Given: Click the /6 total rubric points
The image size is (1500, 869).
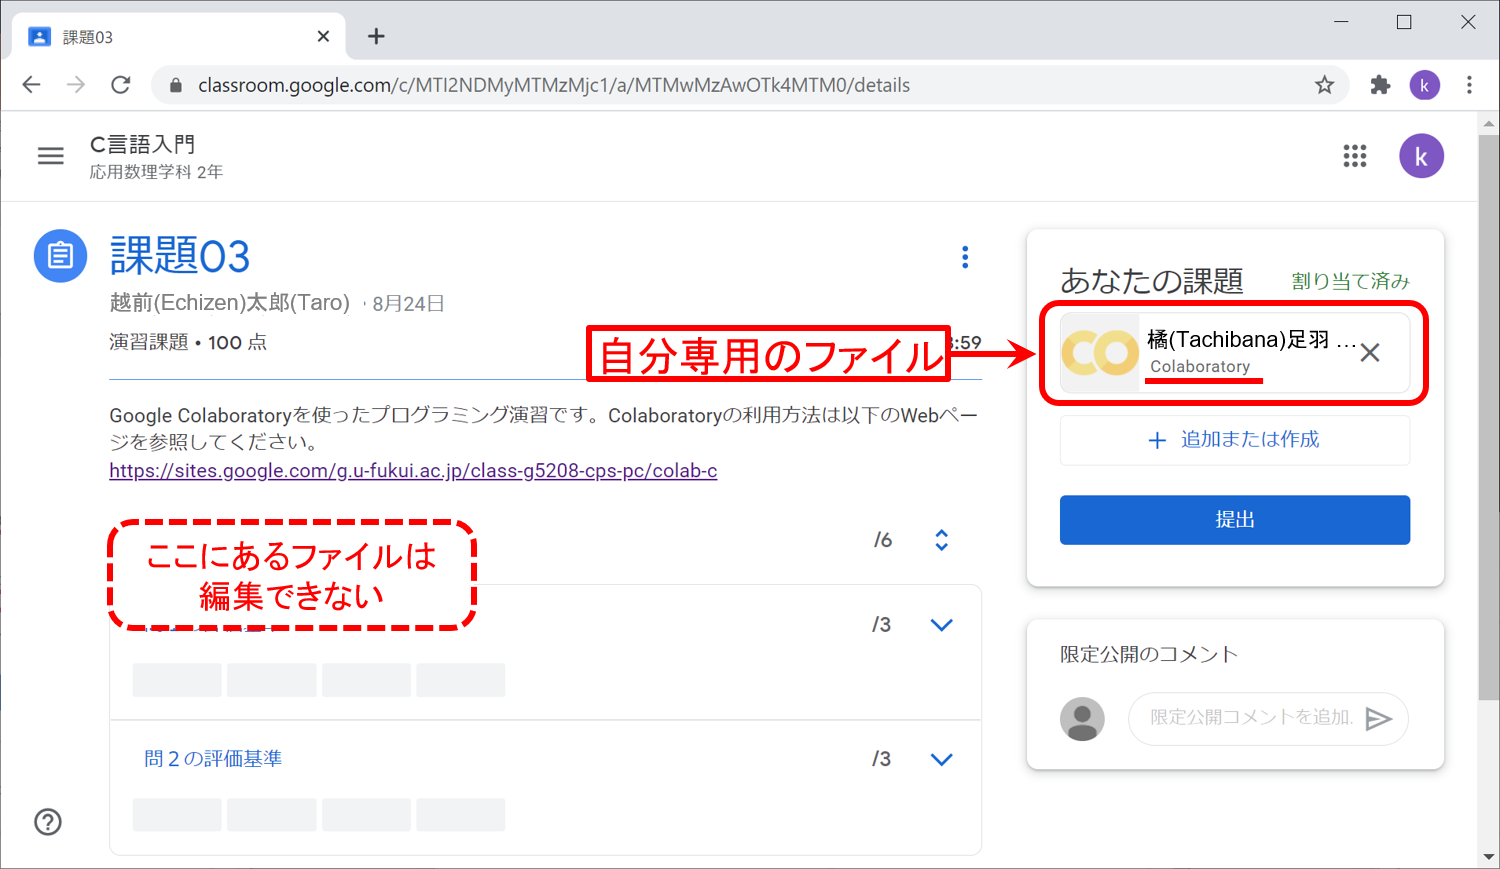Looking at the screenshot, I should [x=883, y=540].
